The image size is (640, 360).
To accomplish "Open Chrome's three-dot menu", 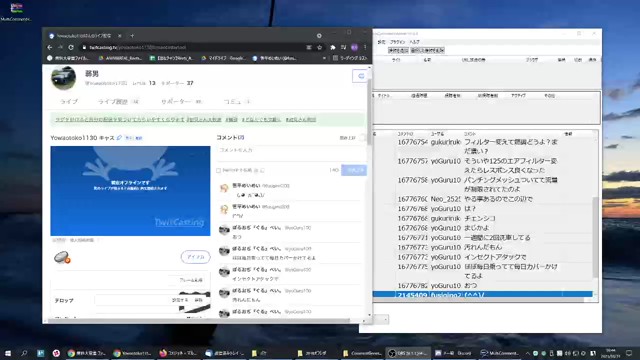I will coord(365,47).
